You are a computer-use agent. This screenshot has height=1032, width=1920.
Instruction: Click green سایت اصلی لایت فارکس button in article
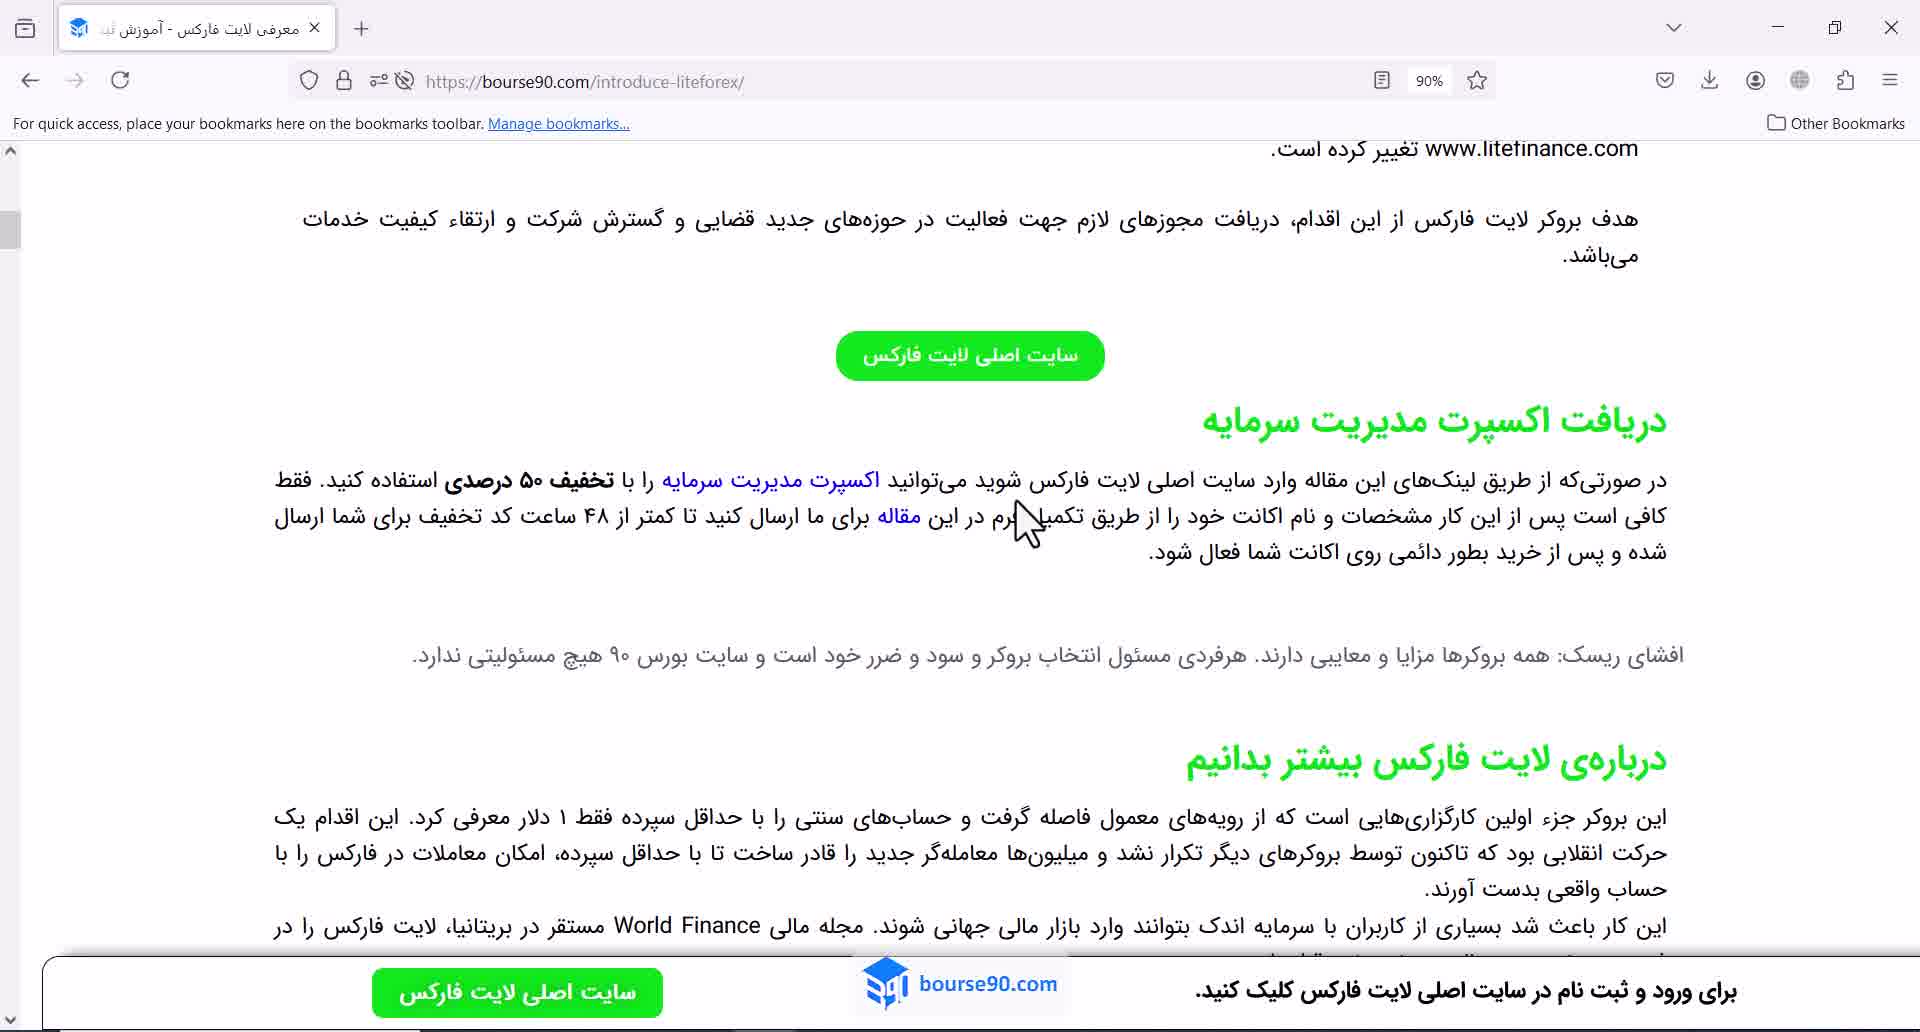tap(970, 356)
